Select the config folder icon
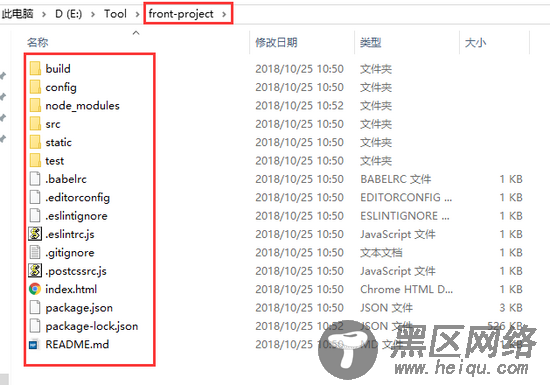The width and height of the screenshot is (550, 385). [x=35, y=87]
